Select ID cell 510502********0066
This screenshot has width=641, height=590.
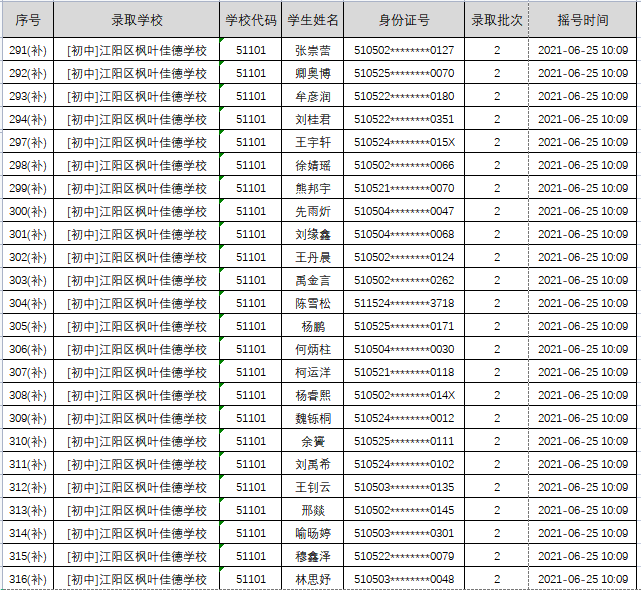coord(404,165)
